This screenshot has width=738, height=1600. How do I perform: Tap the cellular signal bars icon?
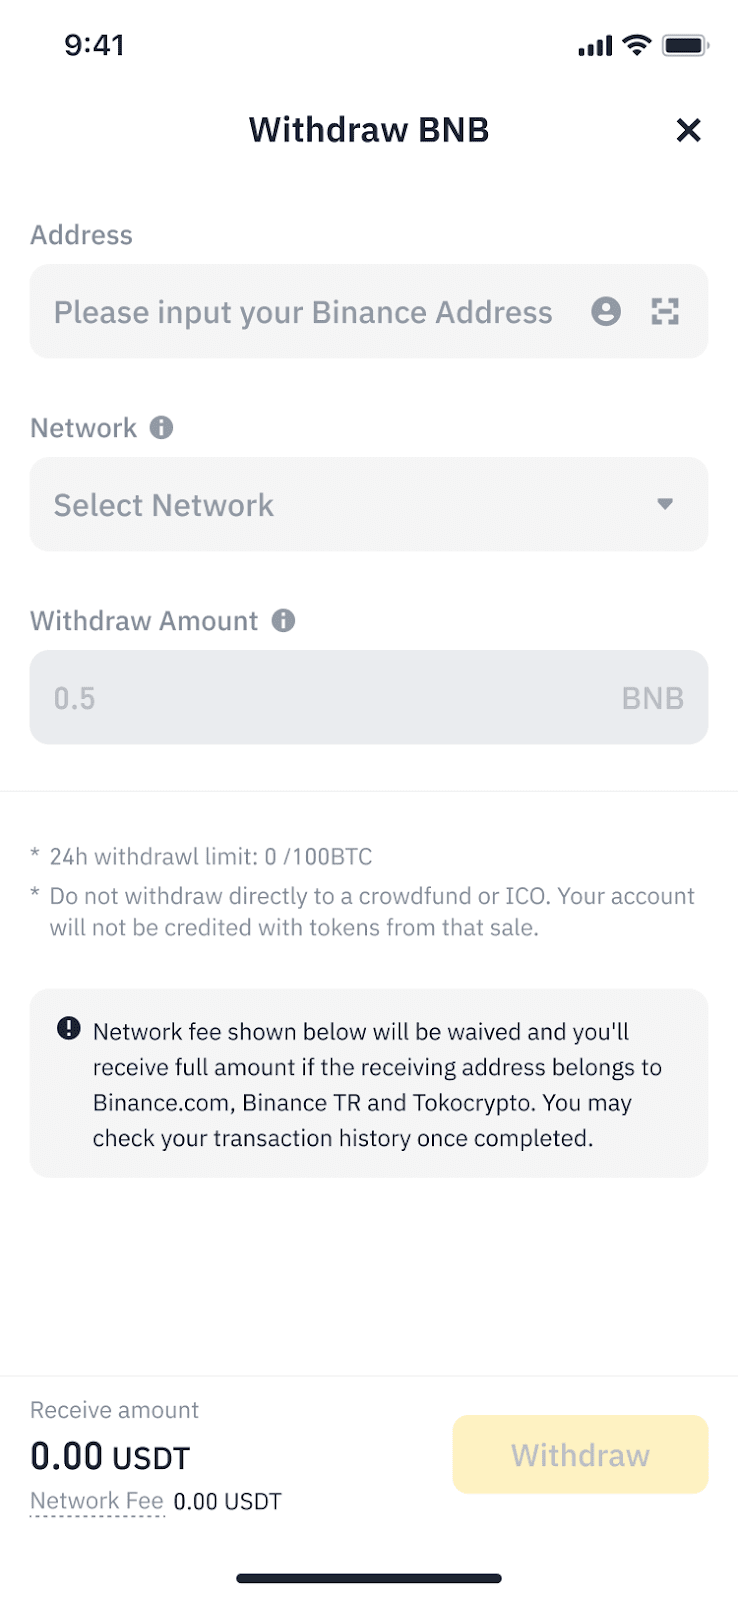[x=595, y=46]
